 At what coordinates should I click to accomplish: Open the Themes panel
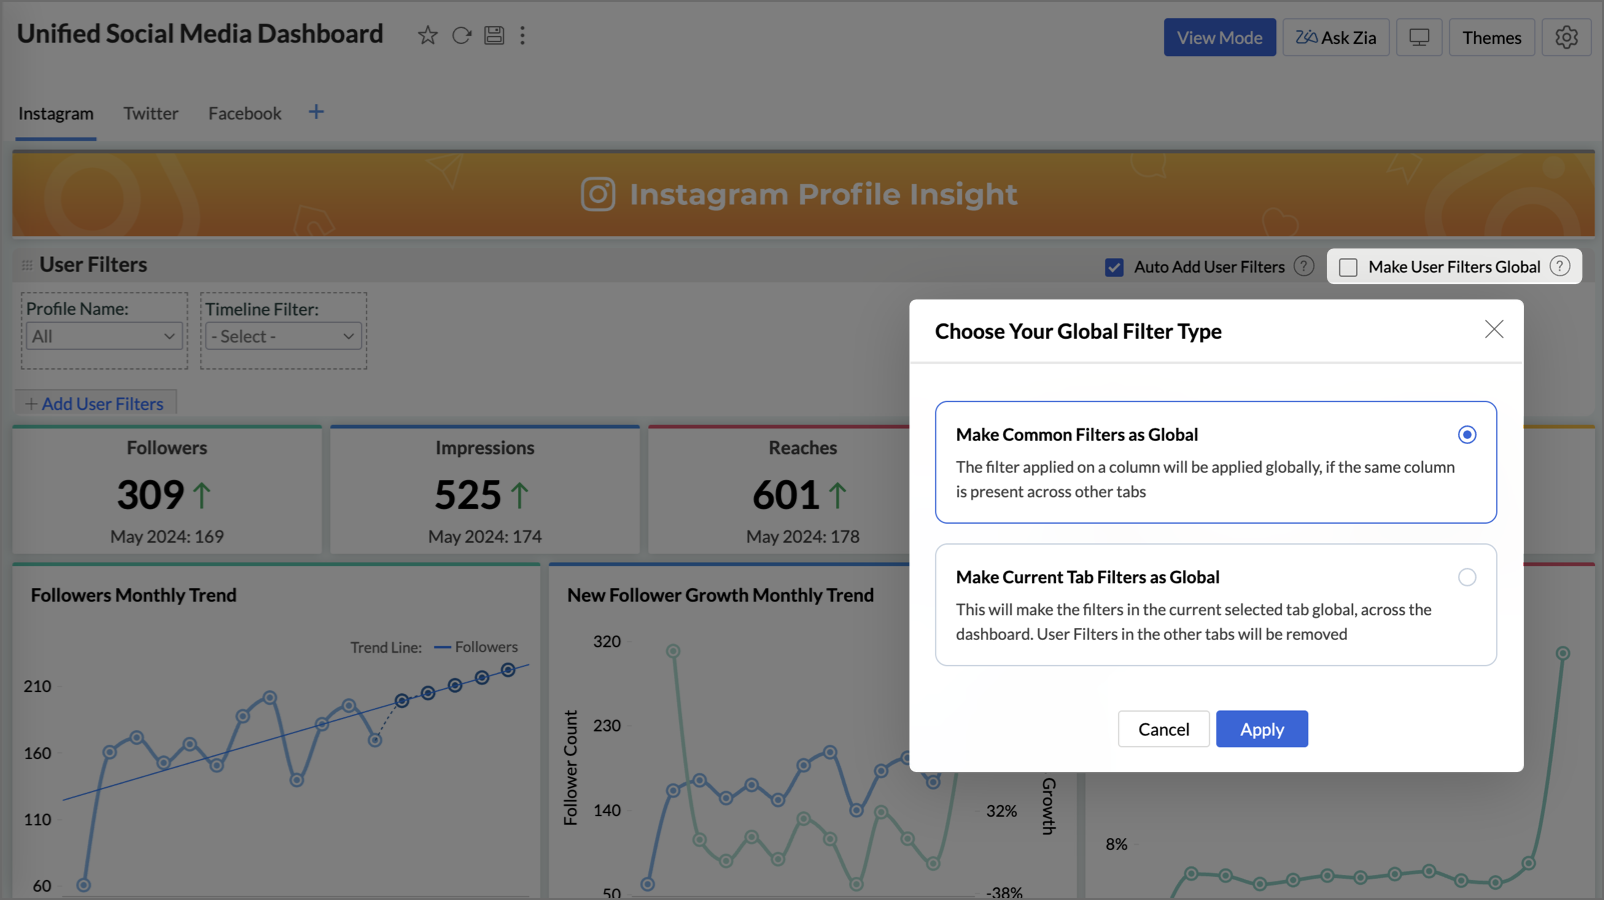(x=1491, y=37)
